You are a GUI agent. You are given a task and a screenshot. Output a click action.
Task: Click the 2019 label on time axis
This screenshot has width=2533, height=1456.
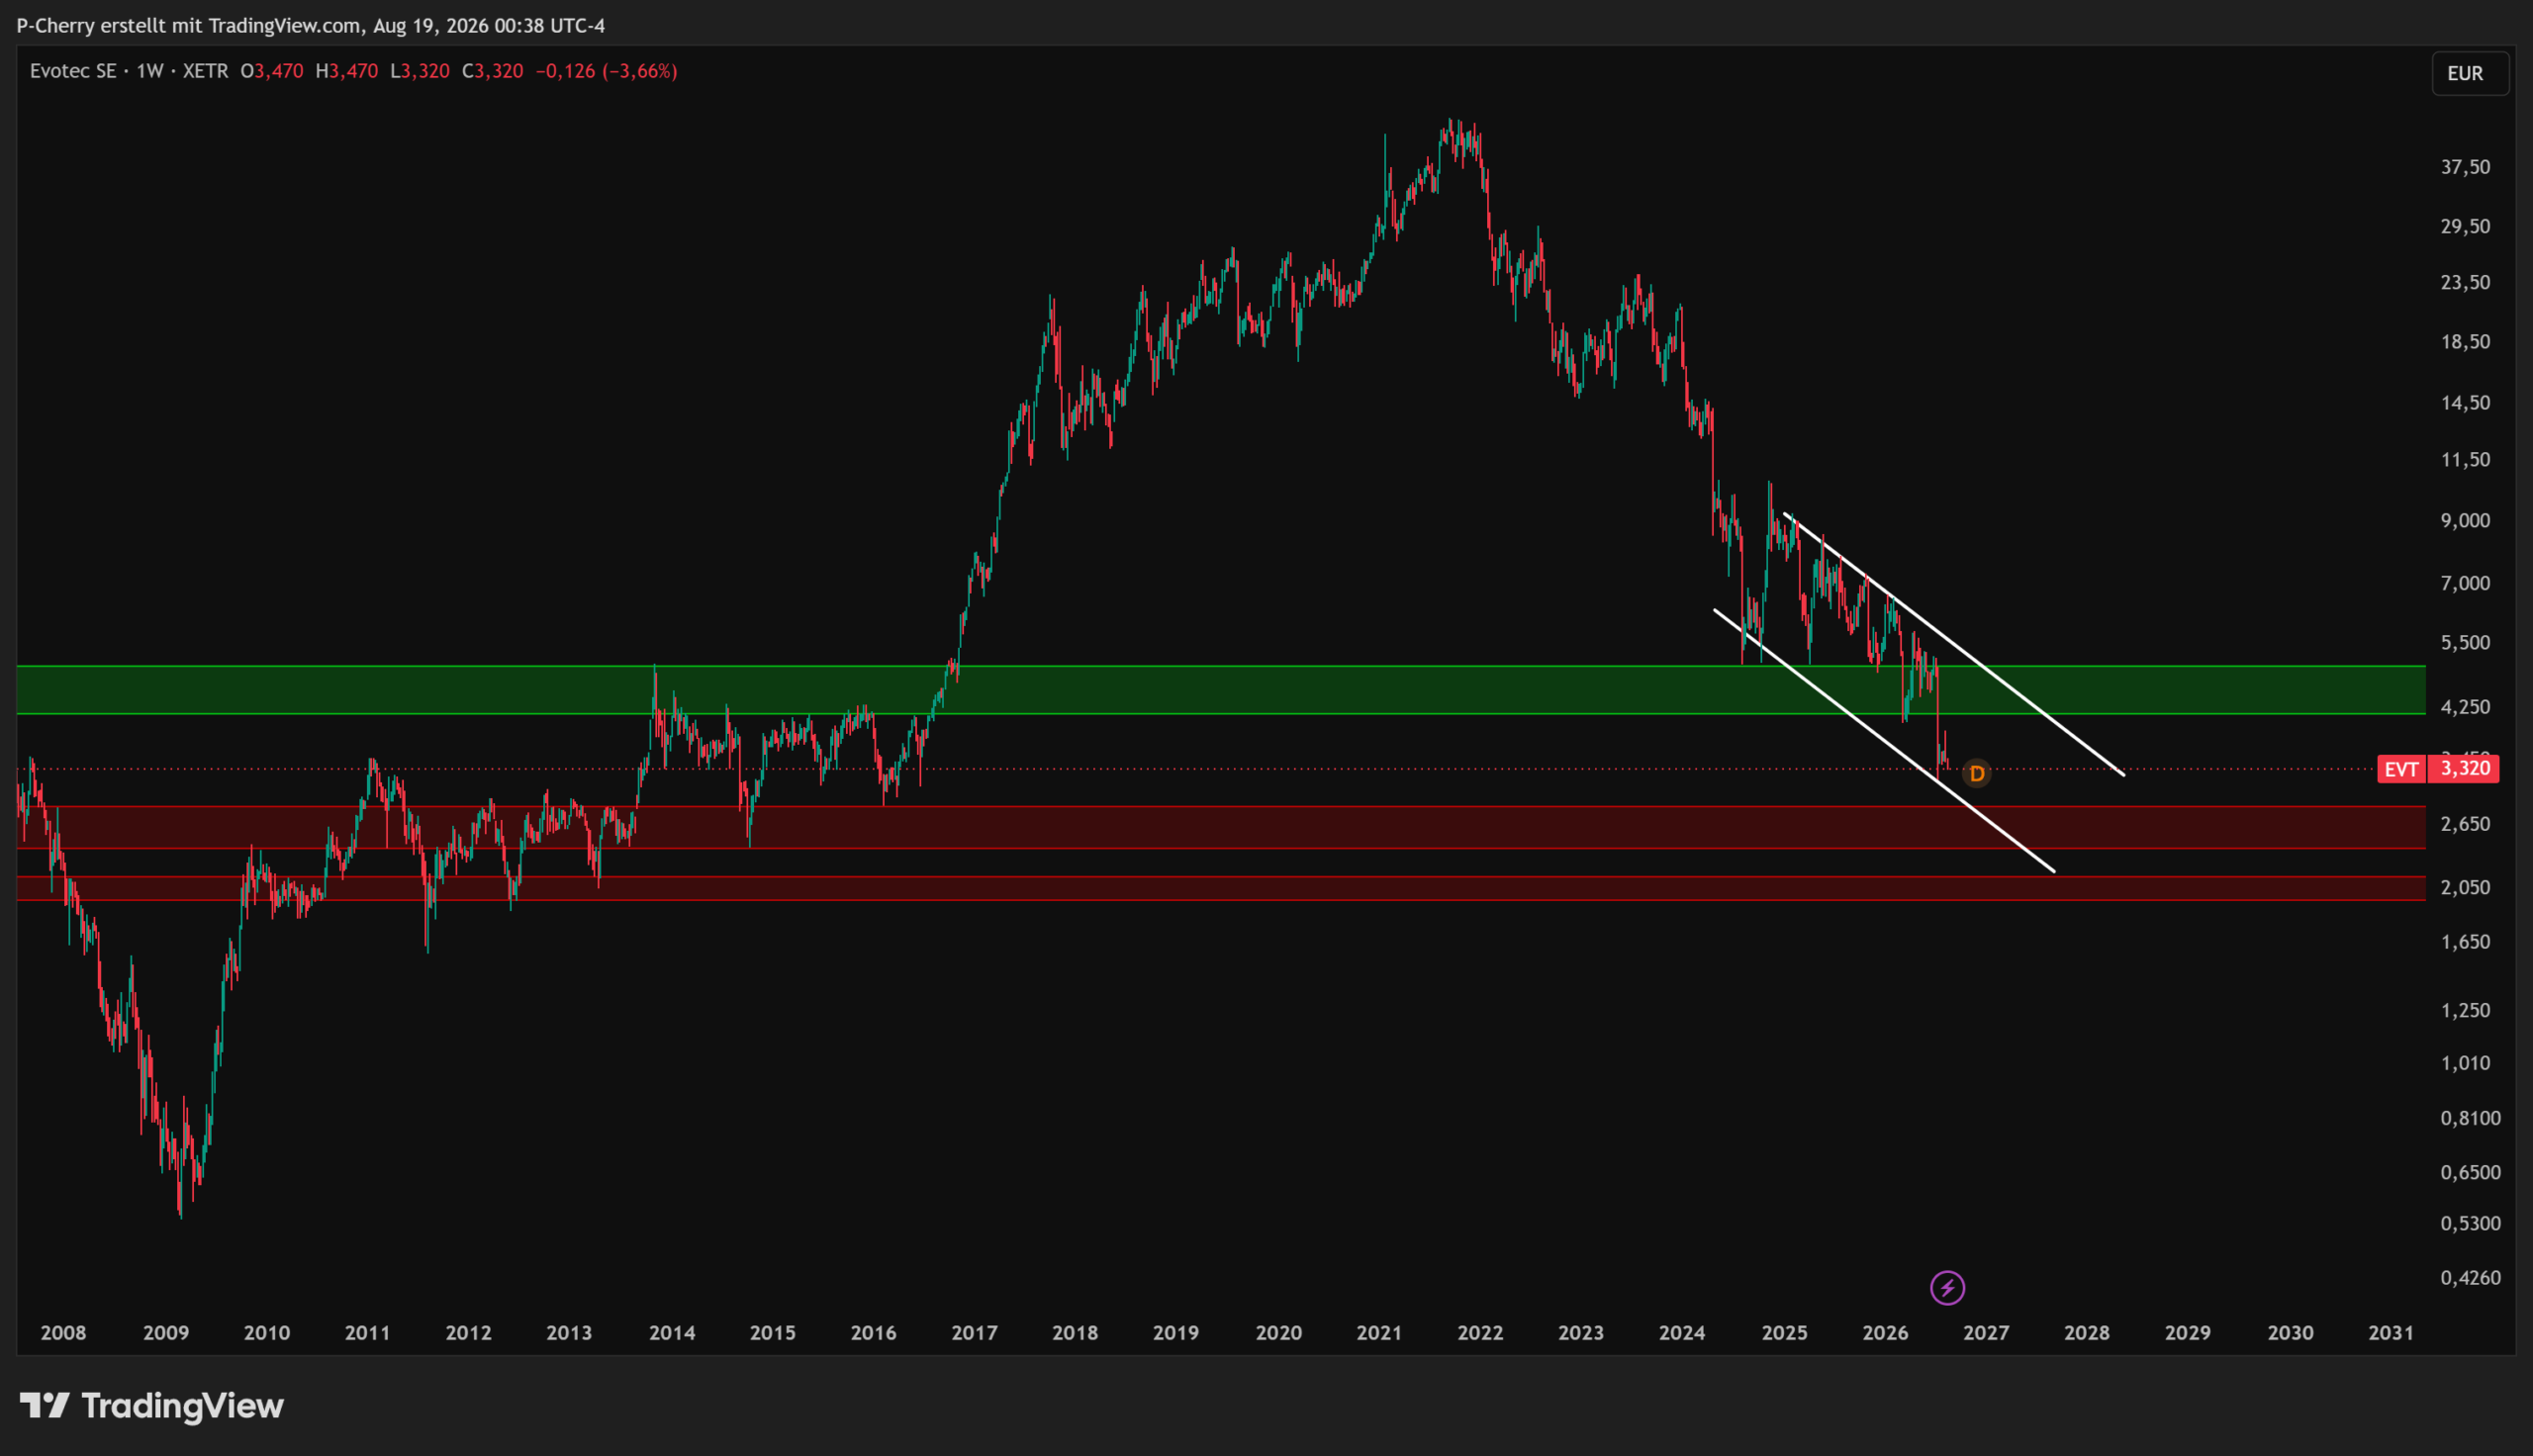pos(1176,1332)
